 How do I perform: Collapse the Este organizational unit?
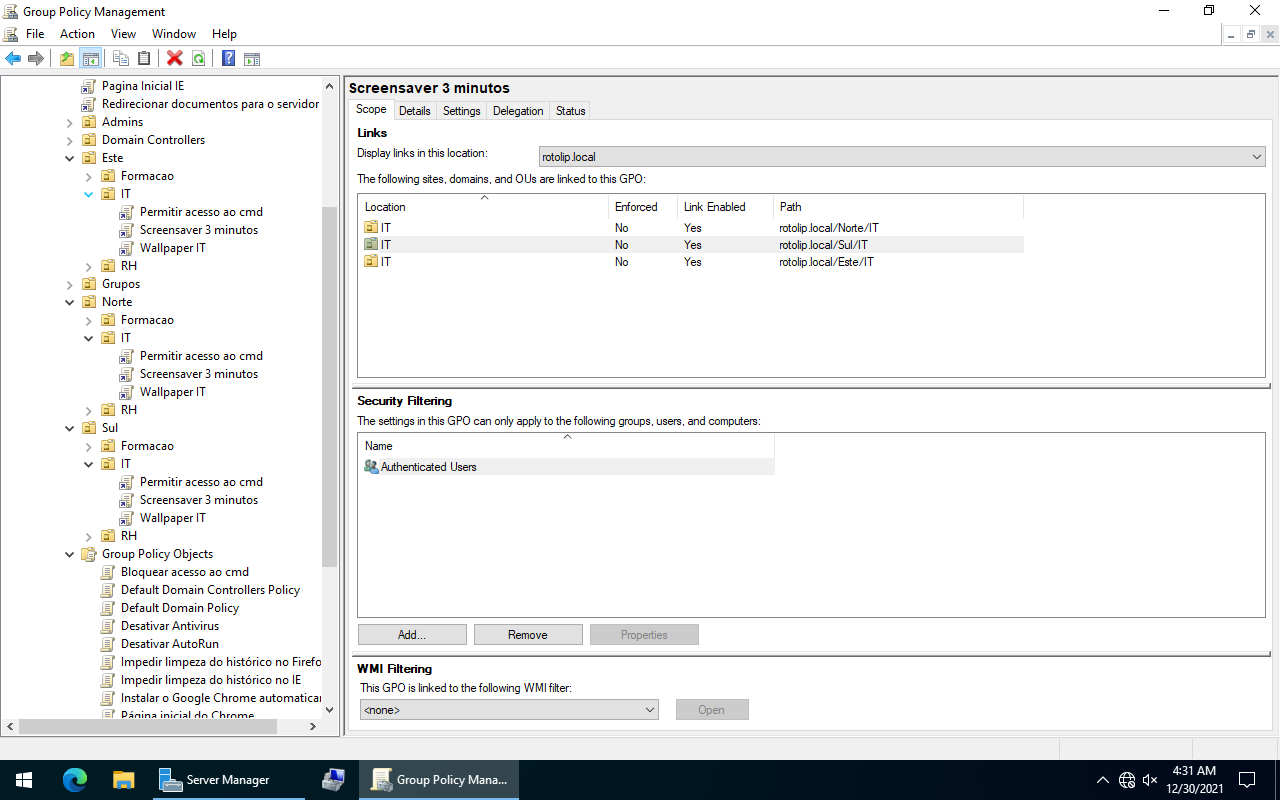click(70, 158)
